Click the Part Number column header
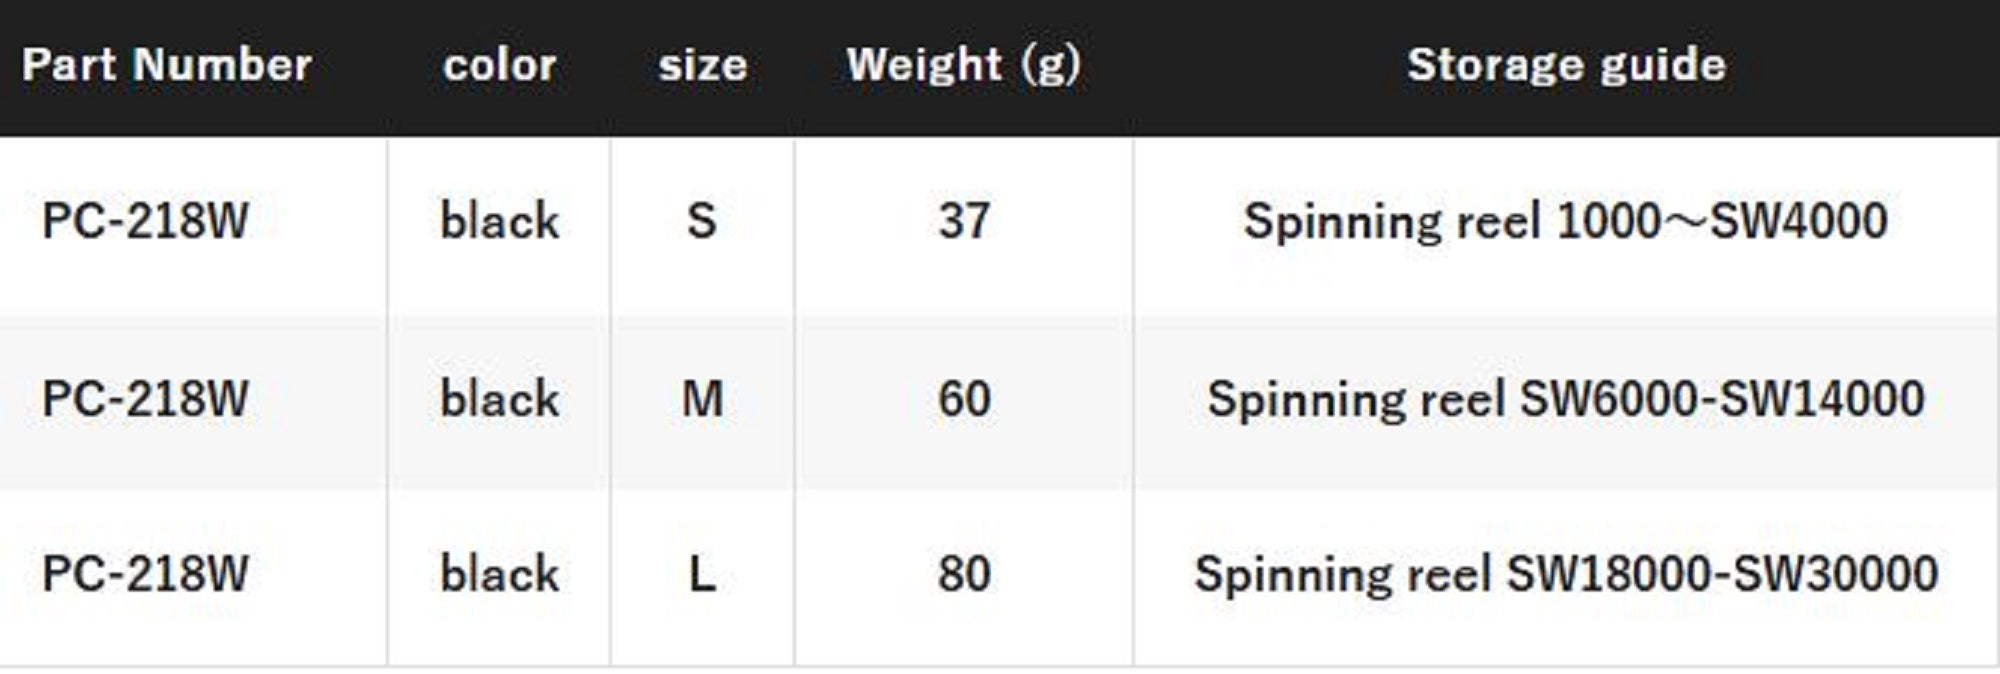 (166, 65)
